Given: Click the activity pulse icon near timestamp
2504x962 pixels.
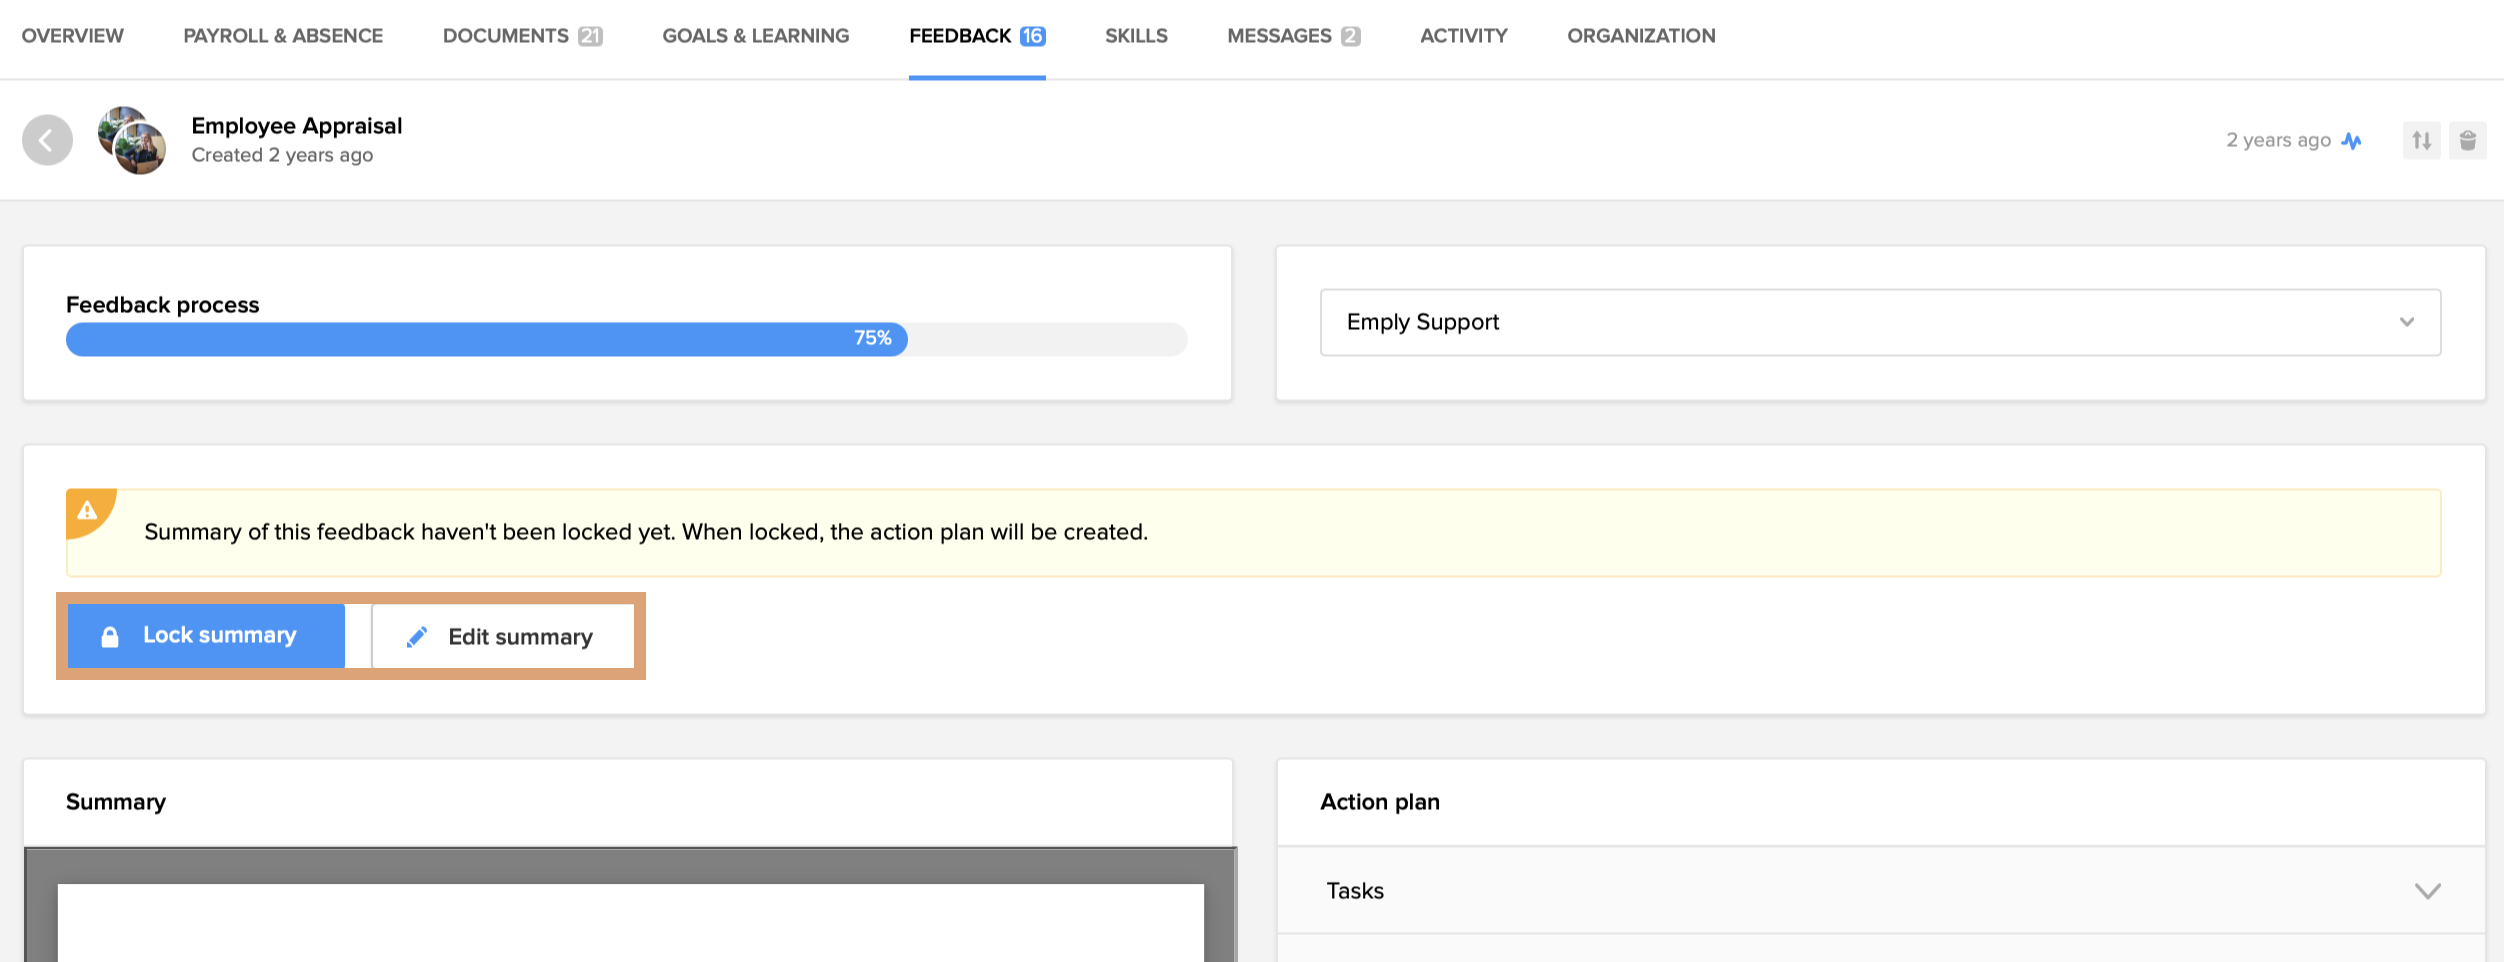Looking at the screenshot, I should click(2352, 140).
